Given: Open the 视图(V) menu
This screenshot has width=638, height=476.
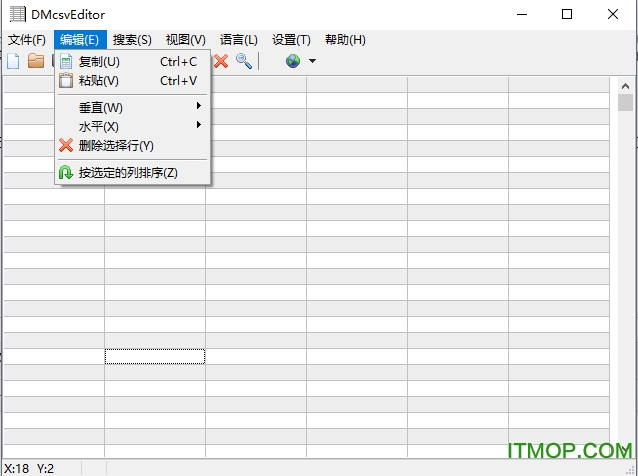Looking at the screenshot, I should (186, 40).
